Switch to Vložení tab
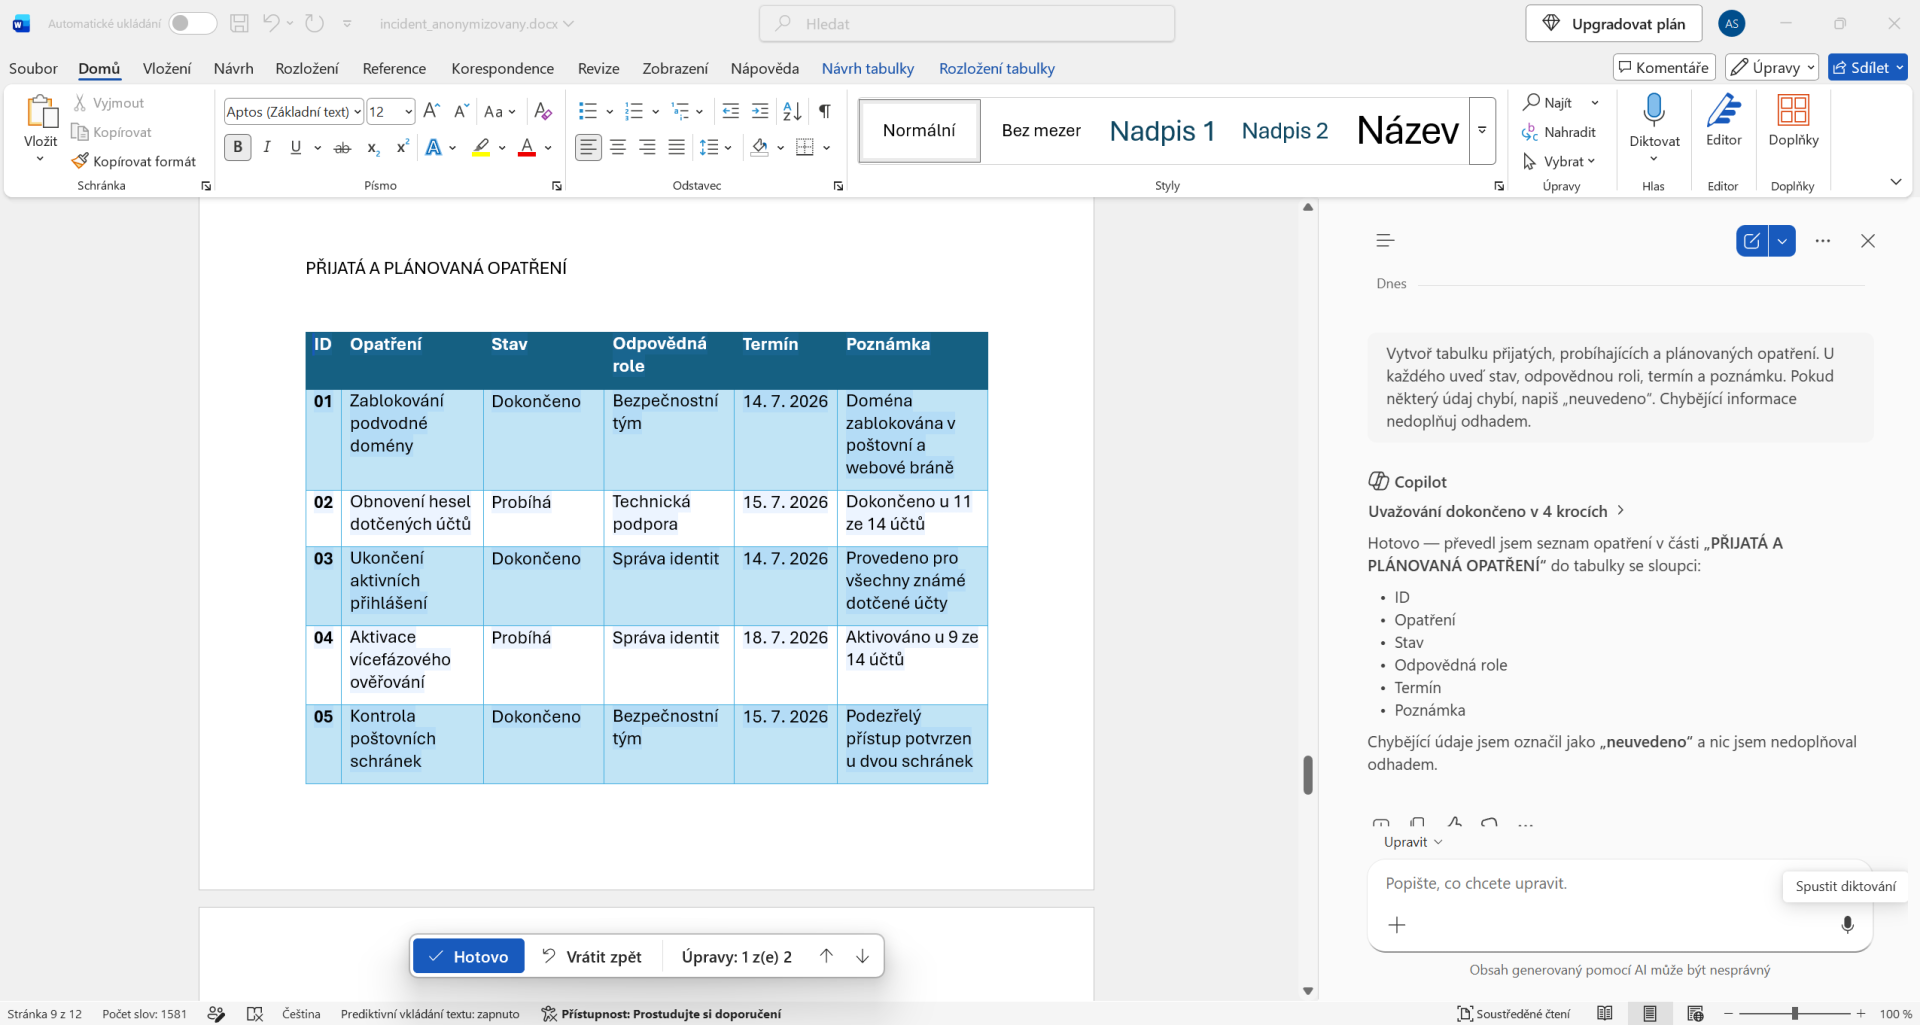The width and height of the screenshot is (1920, 1025). 167,68
